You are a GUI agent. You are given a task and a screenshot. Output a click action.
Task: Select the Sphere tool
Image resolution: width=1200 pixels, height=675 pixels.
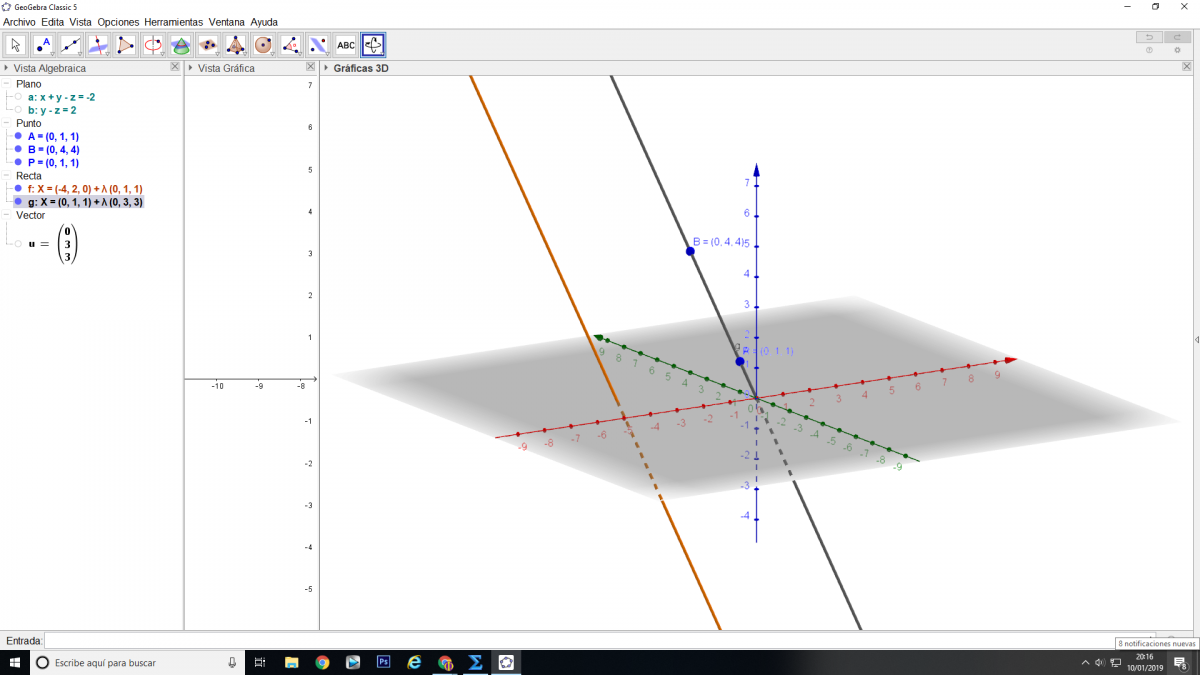[263, 45]
